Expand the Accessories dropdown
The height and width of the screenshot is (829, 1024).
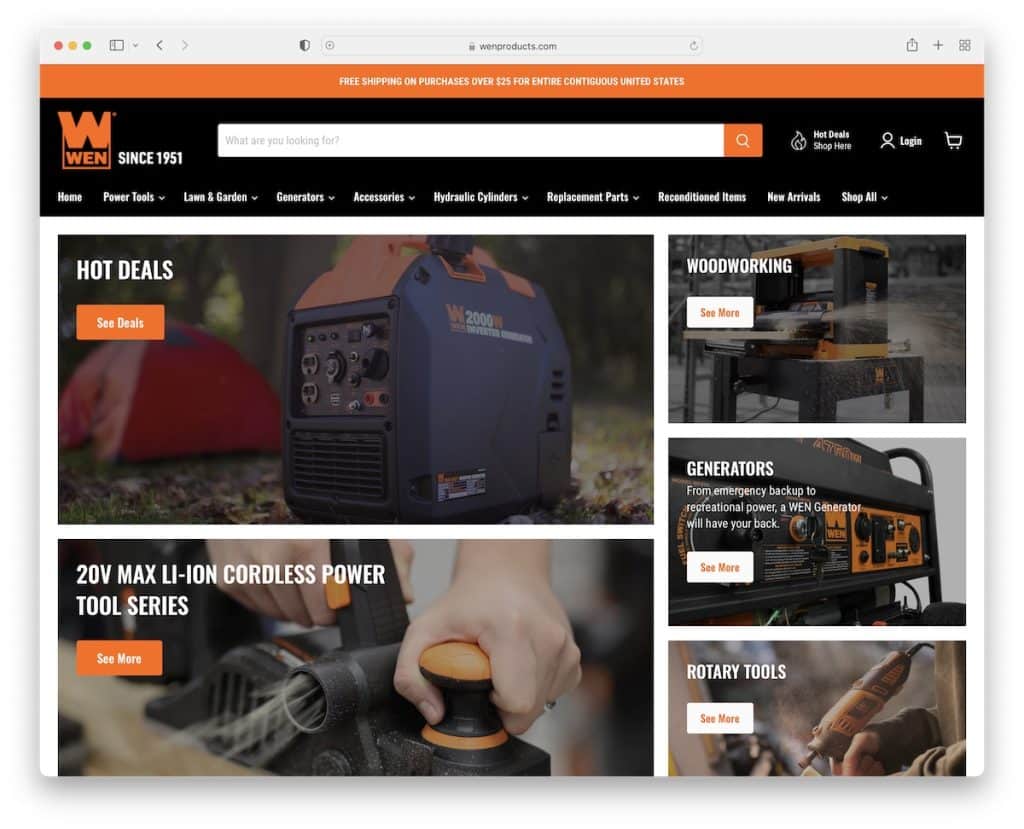click(x=384, y=197)
